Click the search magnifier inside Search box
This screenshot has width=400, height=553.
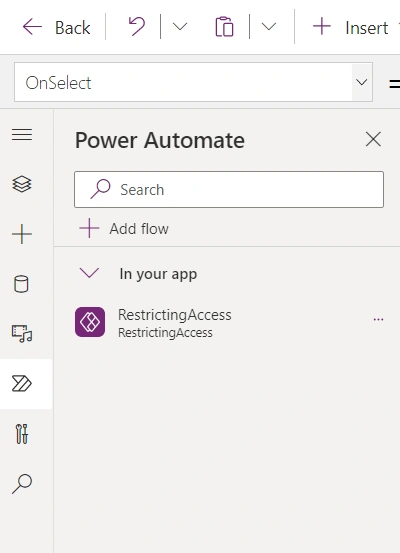[x=101, y=189]
